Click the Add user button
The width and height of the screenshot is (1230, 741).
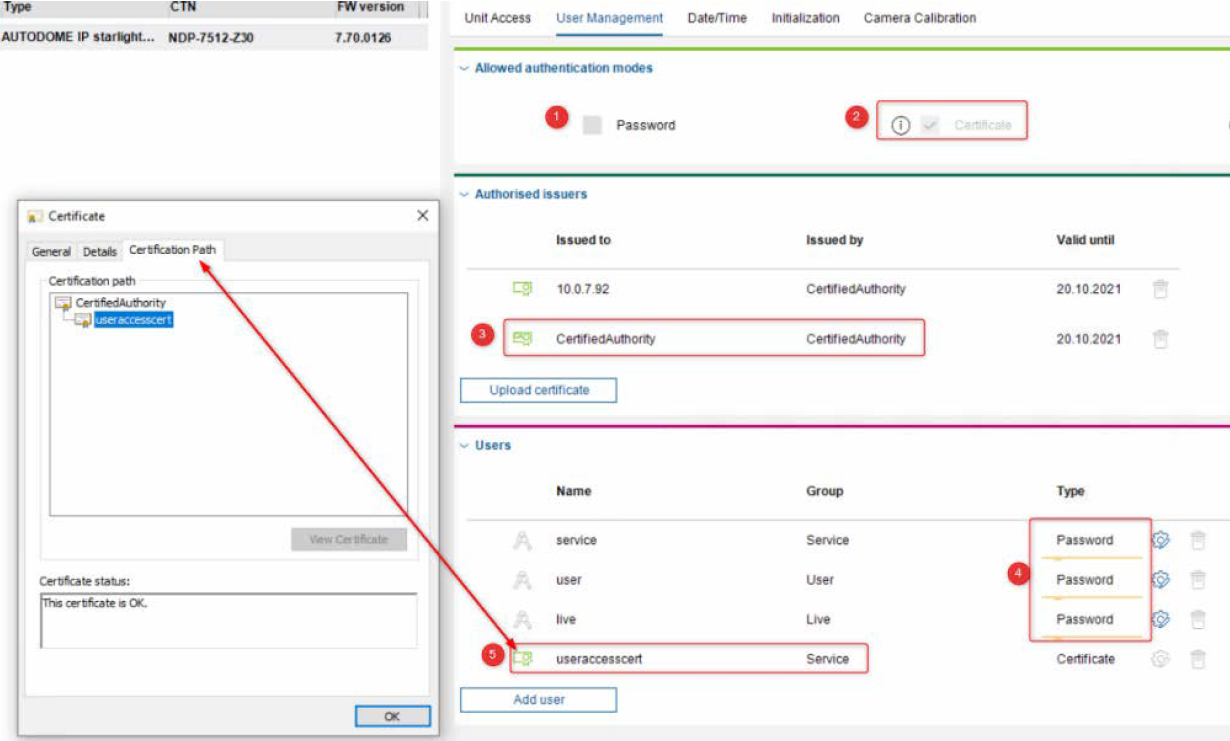538,700
